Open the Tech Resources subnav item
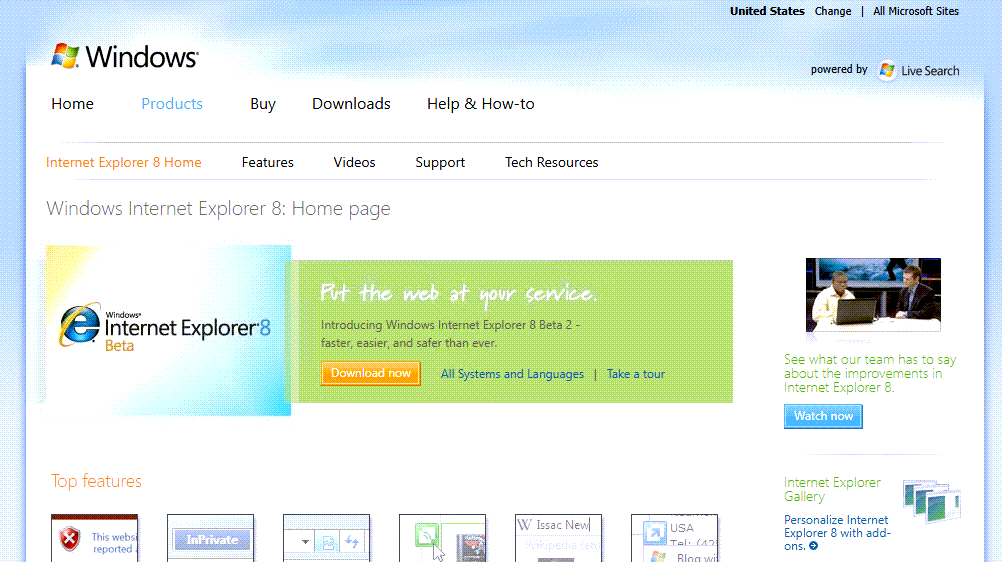The width and height of the screenshot is (1002, 562). click(551, 162)
